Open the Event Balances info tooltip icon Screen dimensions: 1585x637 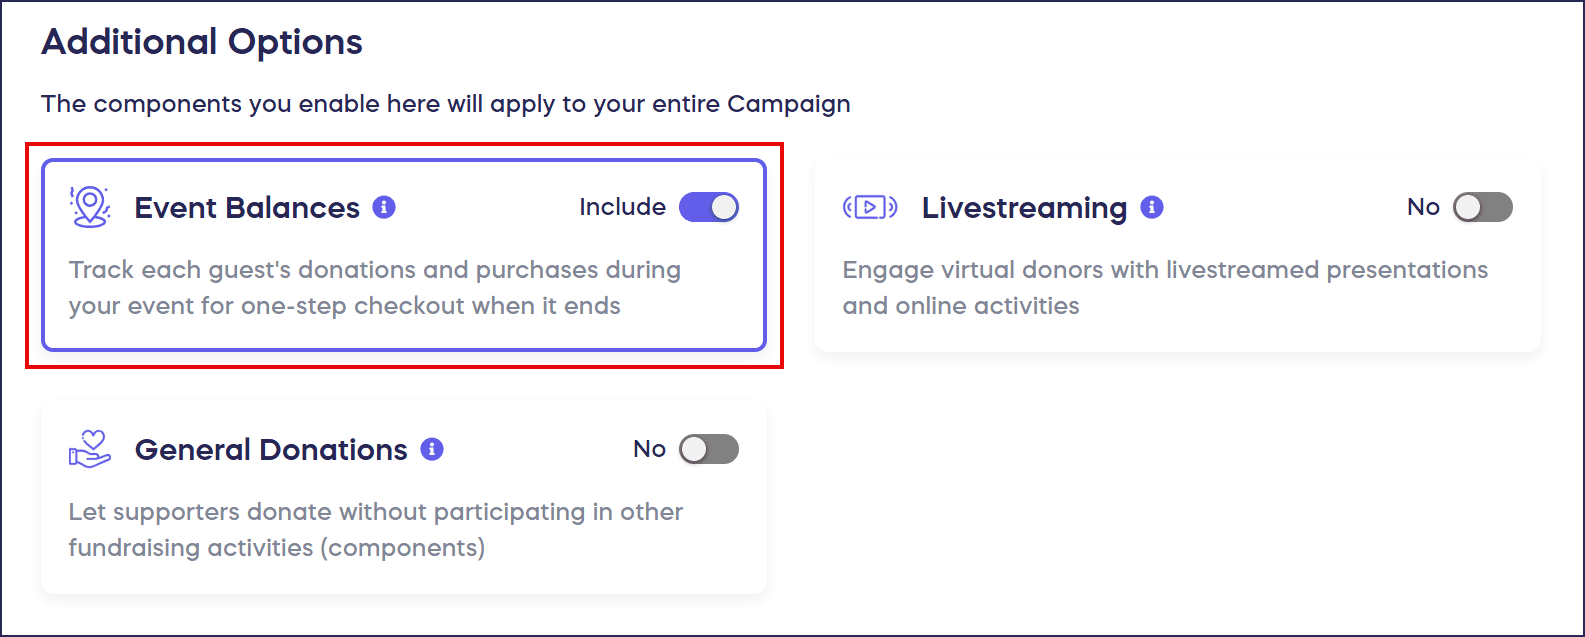(384, 207)
